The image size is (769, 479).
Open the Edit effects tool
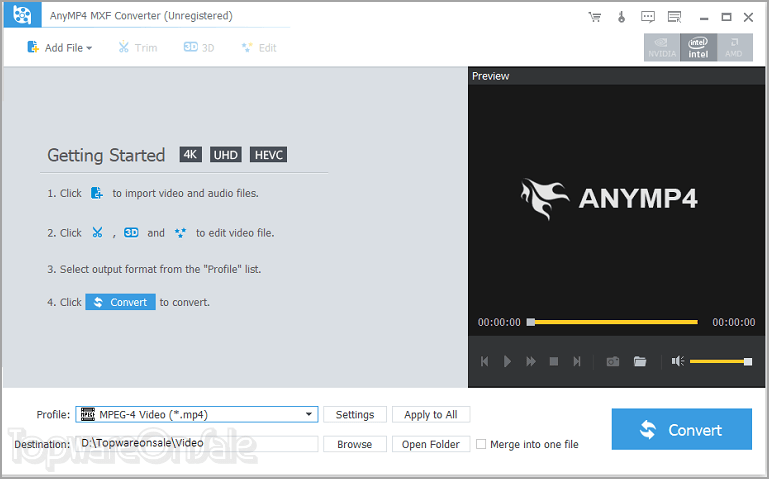coord(259,48)
